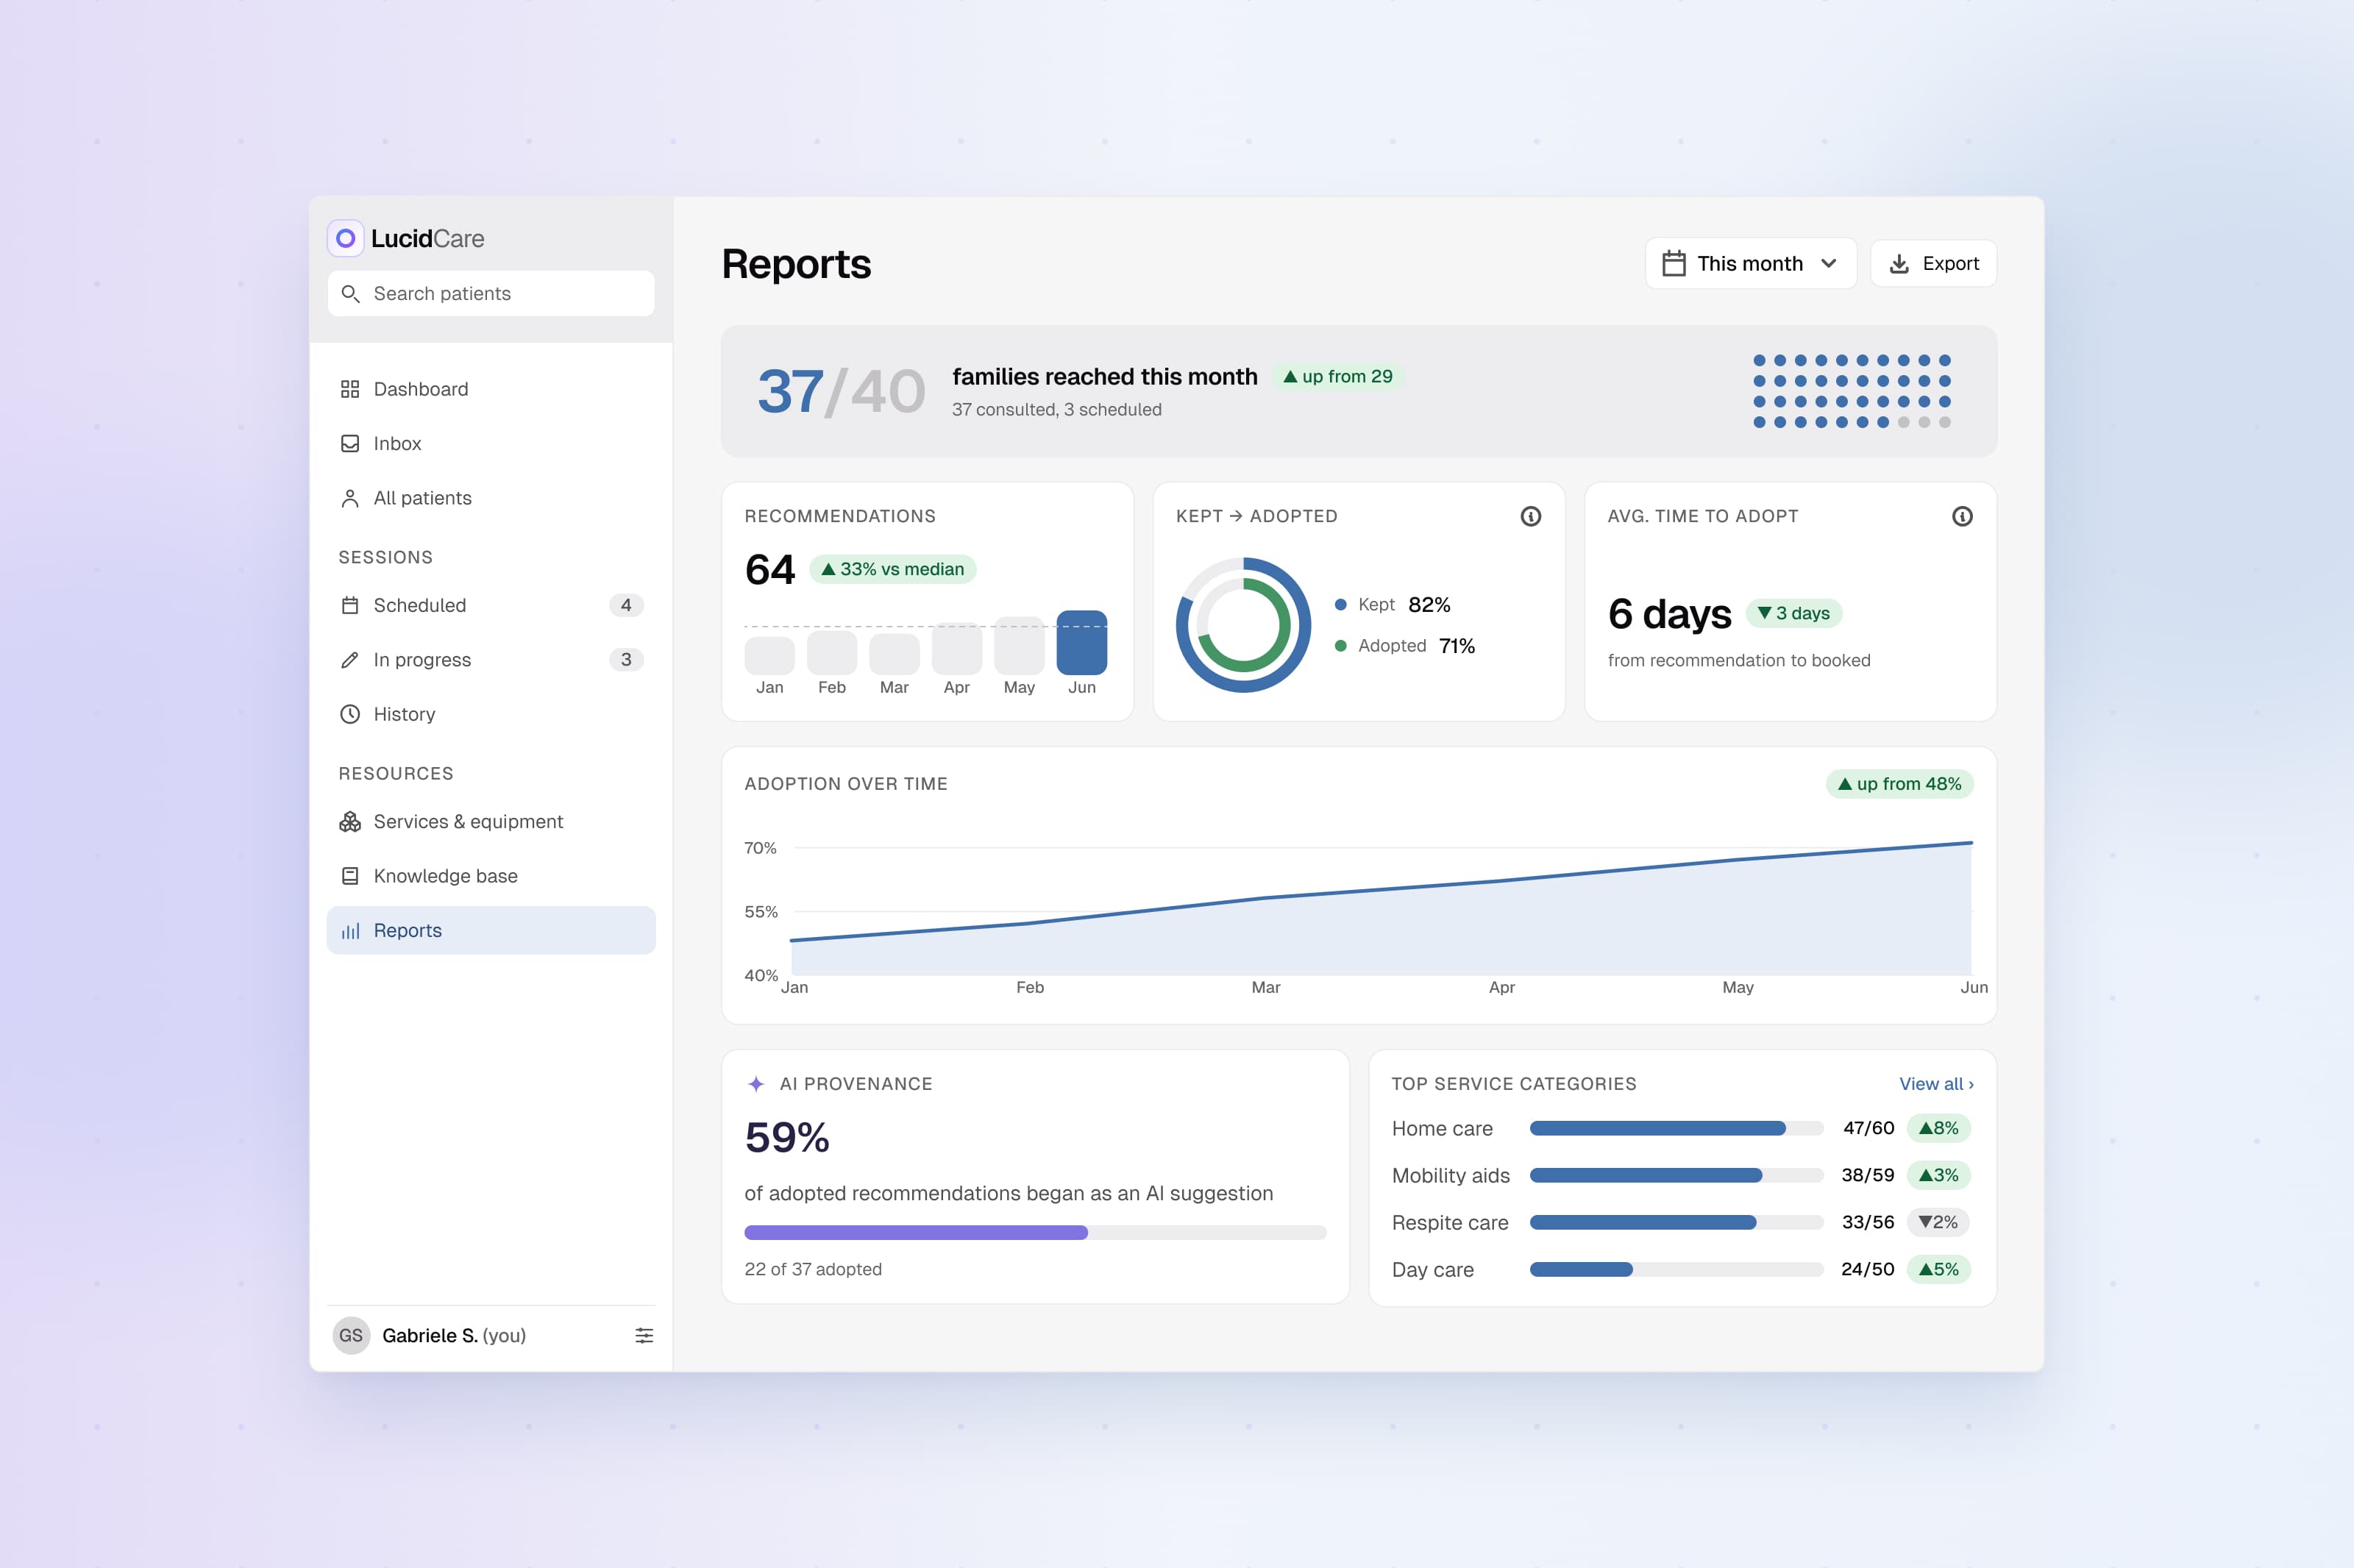The width and height of the screenshot is (2354, 1568).
Task: Go to Inbox
Action: (491, 443)
